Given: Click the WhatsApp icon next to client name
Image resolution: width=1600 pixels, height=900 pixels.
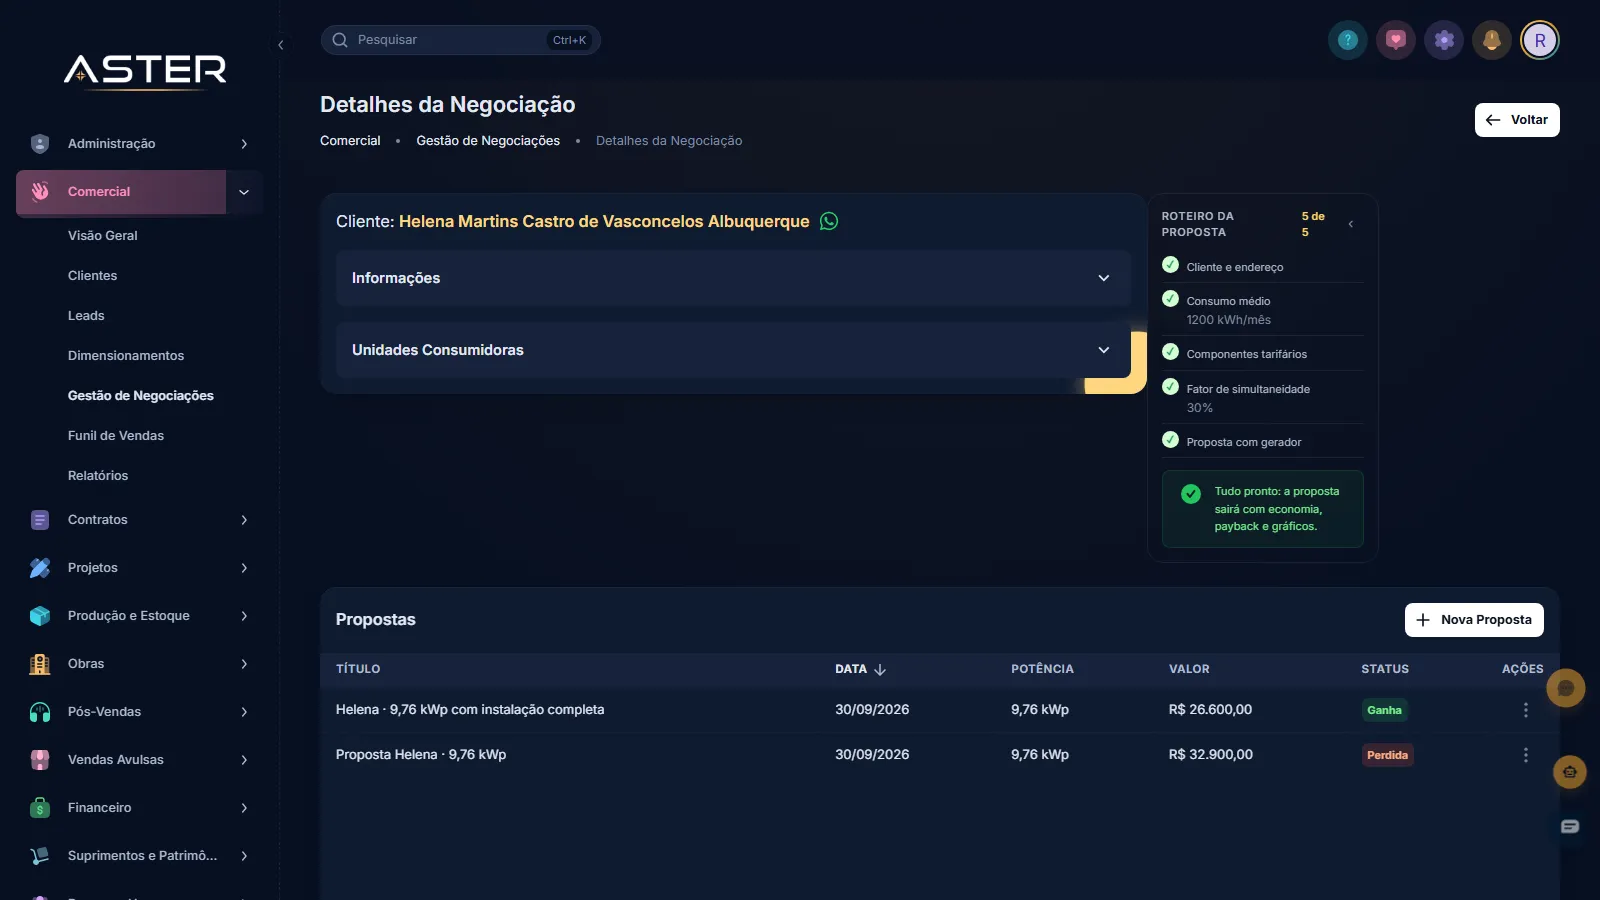Looking at the screenshot, I should [829, 221].
